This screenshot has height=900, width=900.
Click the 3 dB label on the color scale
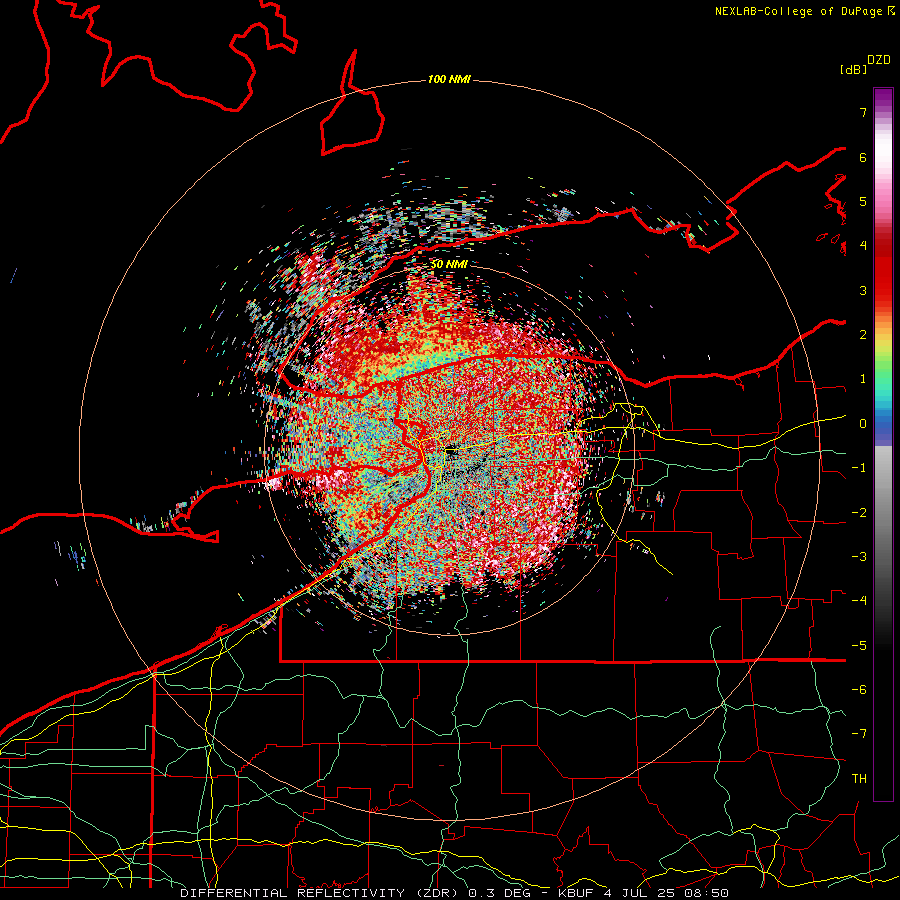863,290
